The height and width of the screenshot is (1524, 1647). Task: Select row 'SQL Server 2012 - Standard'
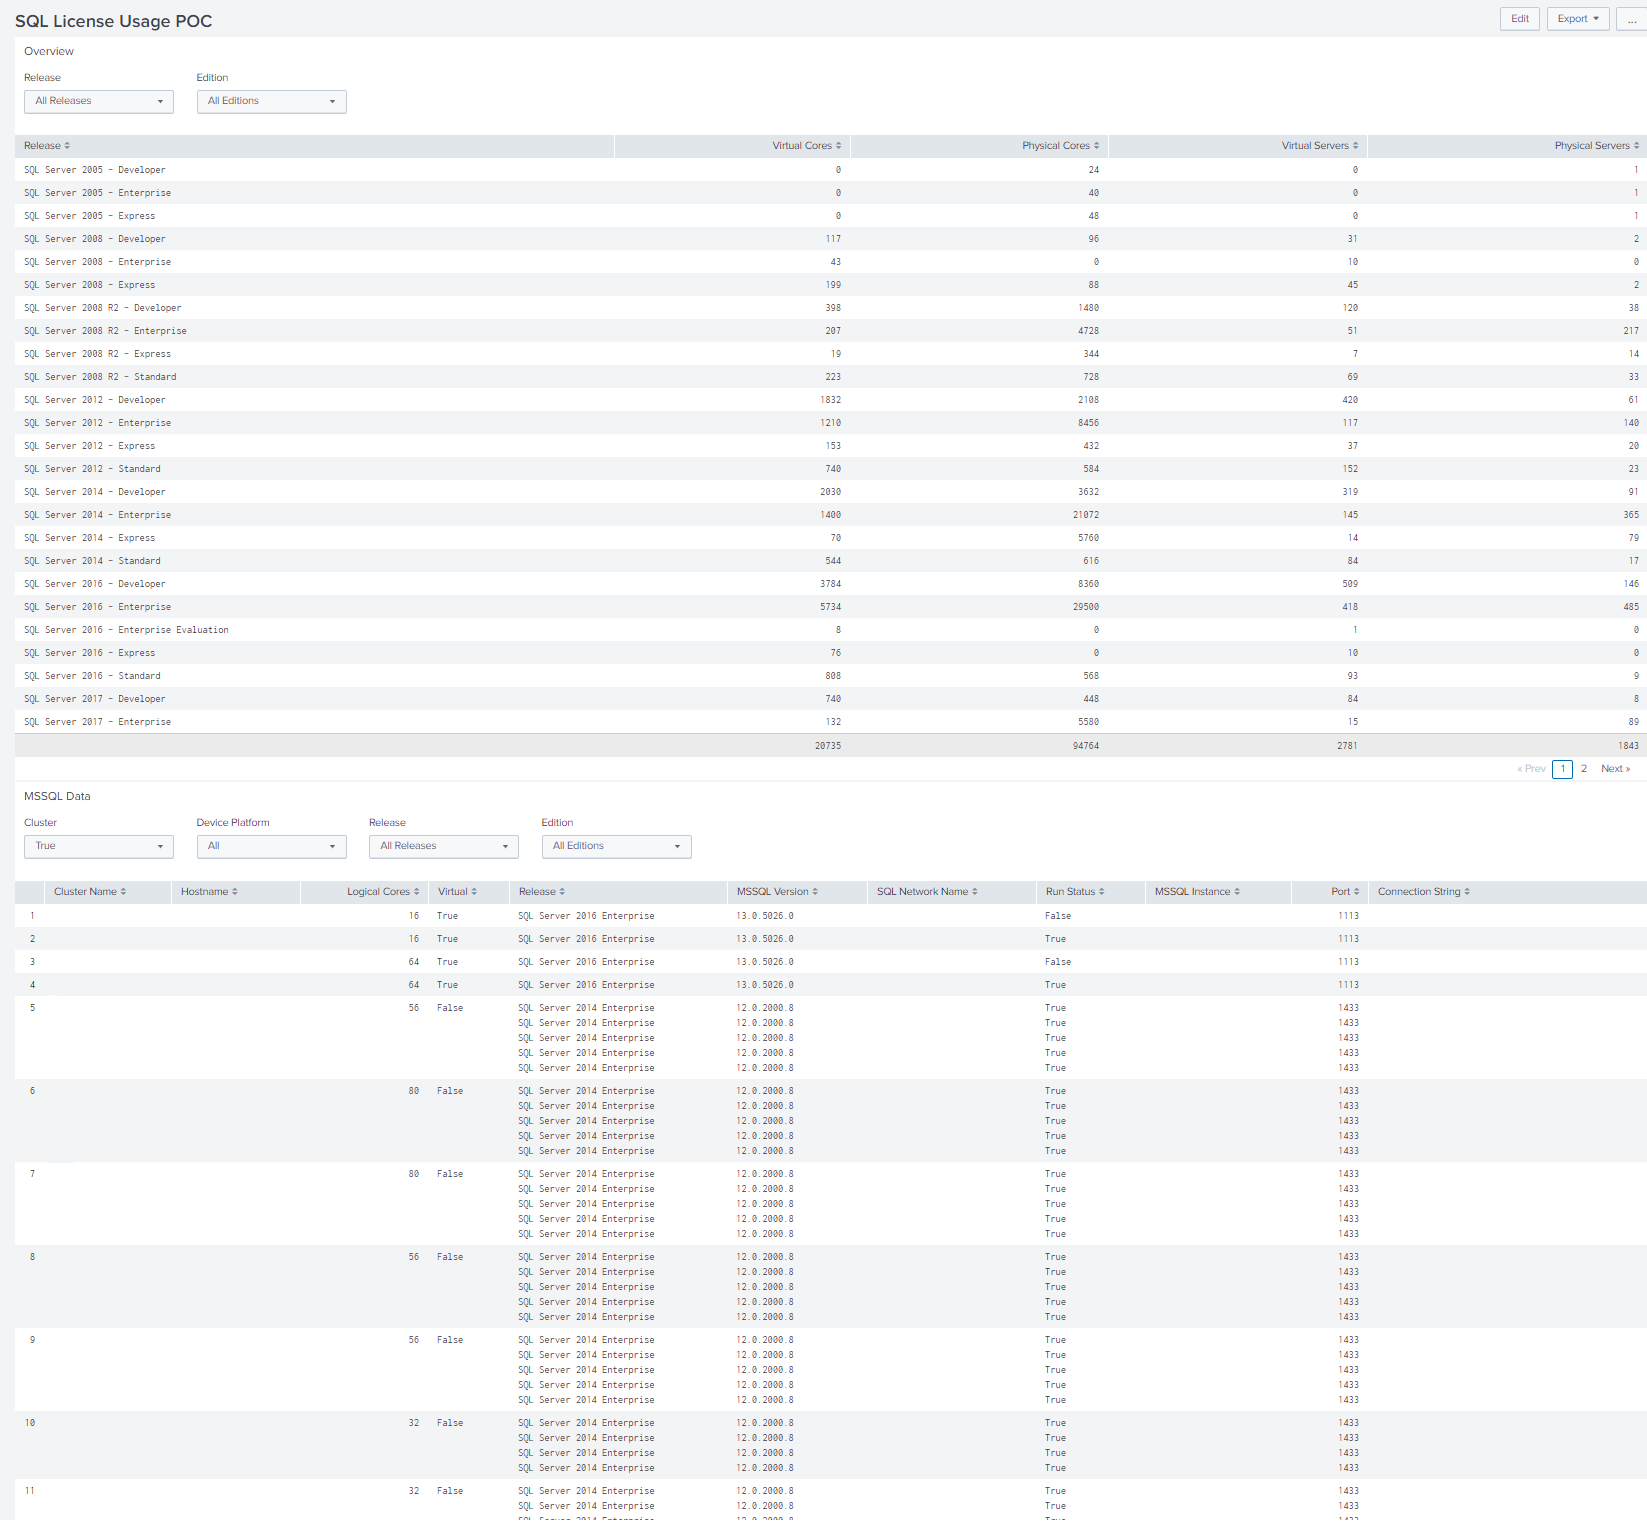click(831, 469)
